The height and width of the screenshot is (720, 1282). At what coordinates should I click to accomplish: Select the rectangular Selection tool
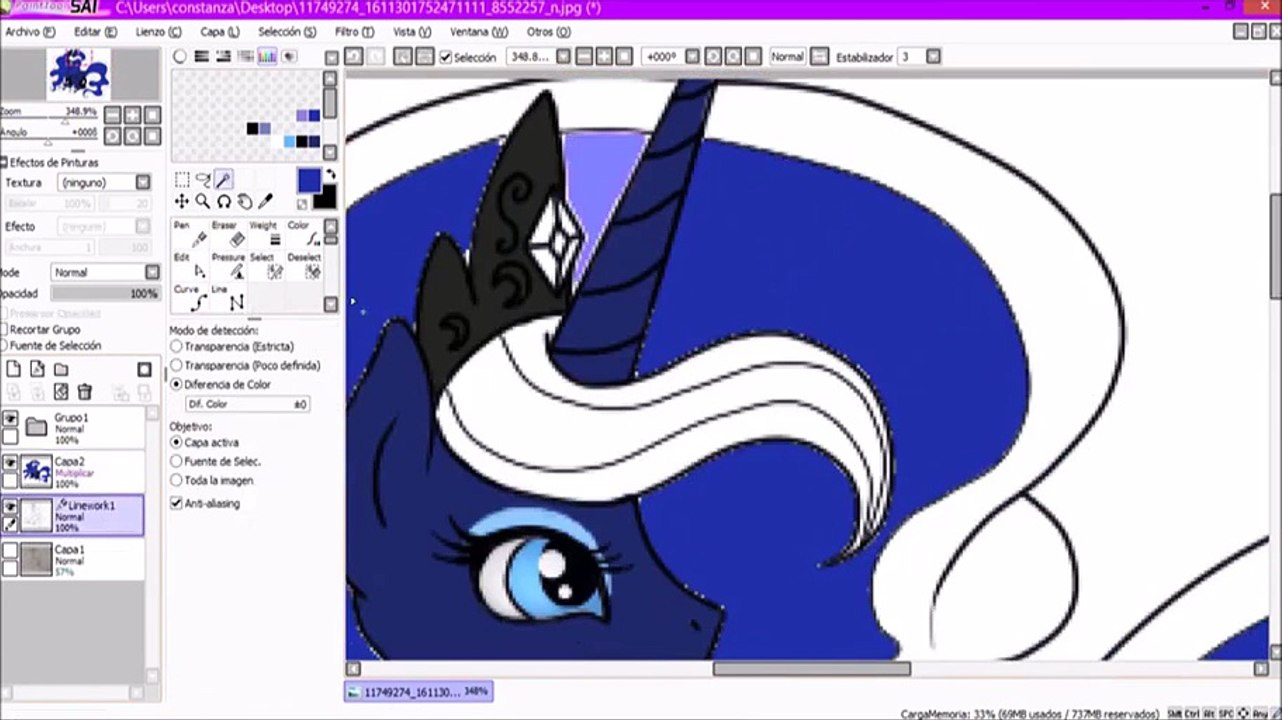pyautogui.click(x=182, y=180)
